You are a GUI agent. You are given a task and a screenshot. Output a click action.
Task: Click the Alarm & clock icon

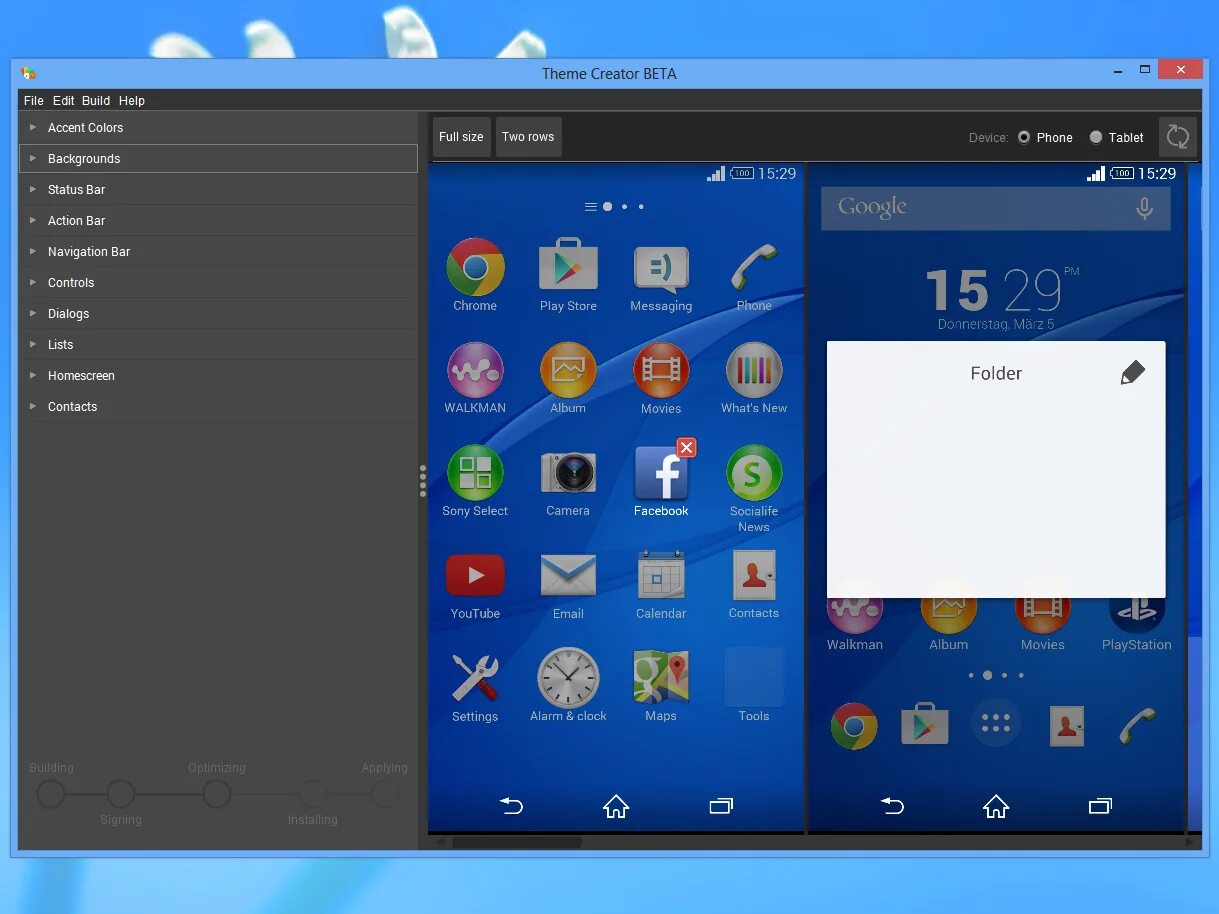[568, 678]
